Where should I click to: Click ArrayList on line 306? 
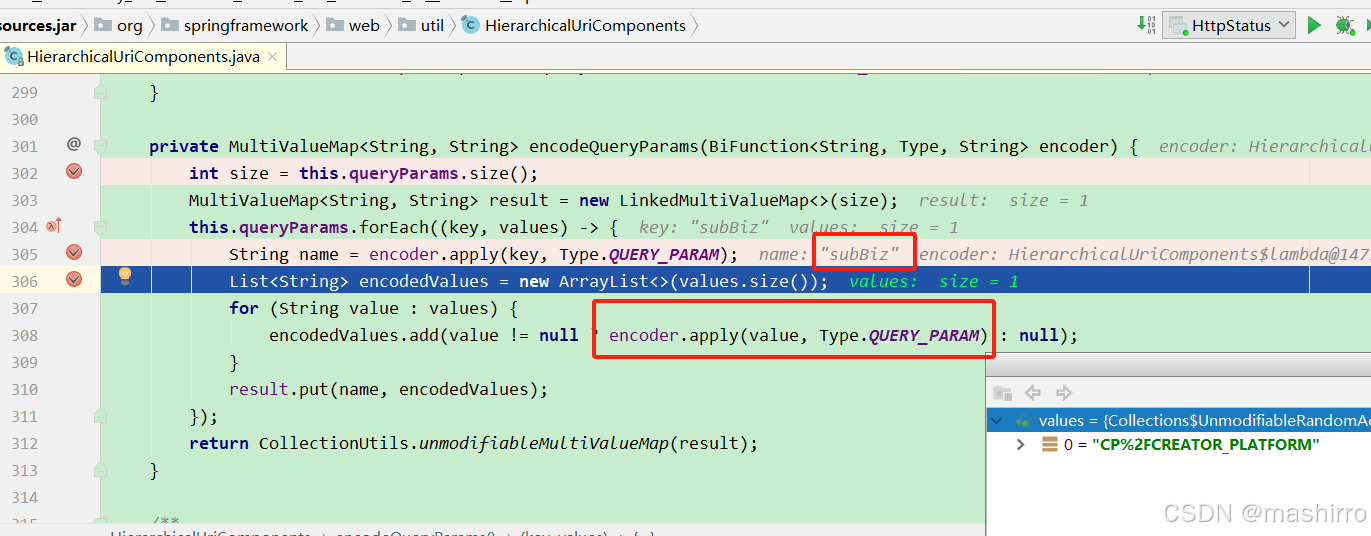pos(604,281)
